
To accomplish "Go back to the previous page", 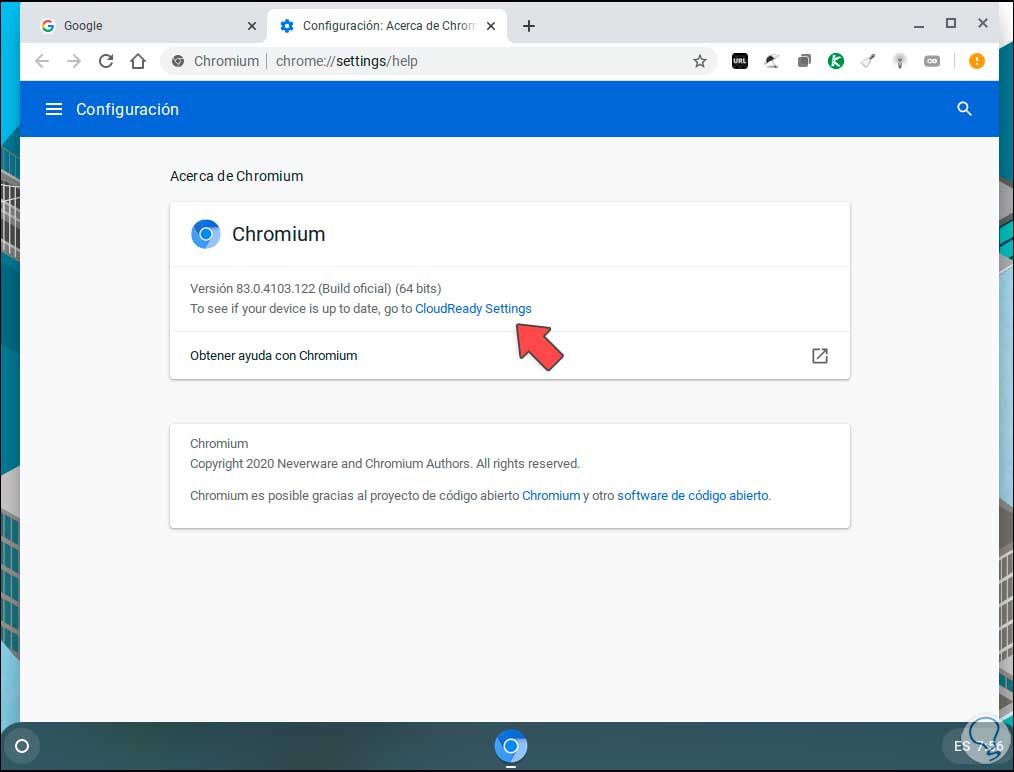I will pyautogui.click(x=42, y=61).
